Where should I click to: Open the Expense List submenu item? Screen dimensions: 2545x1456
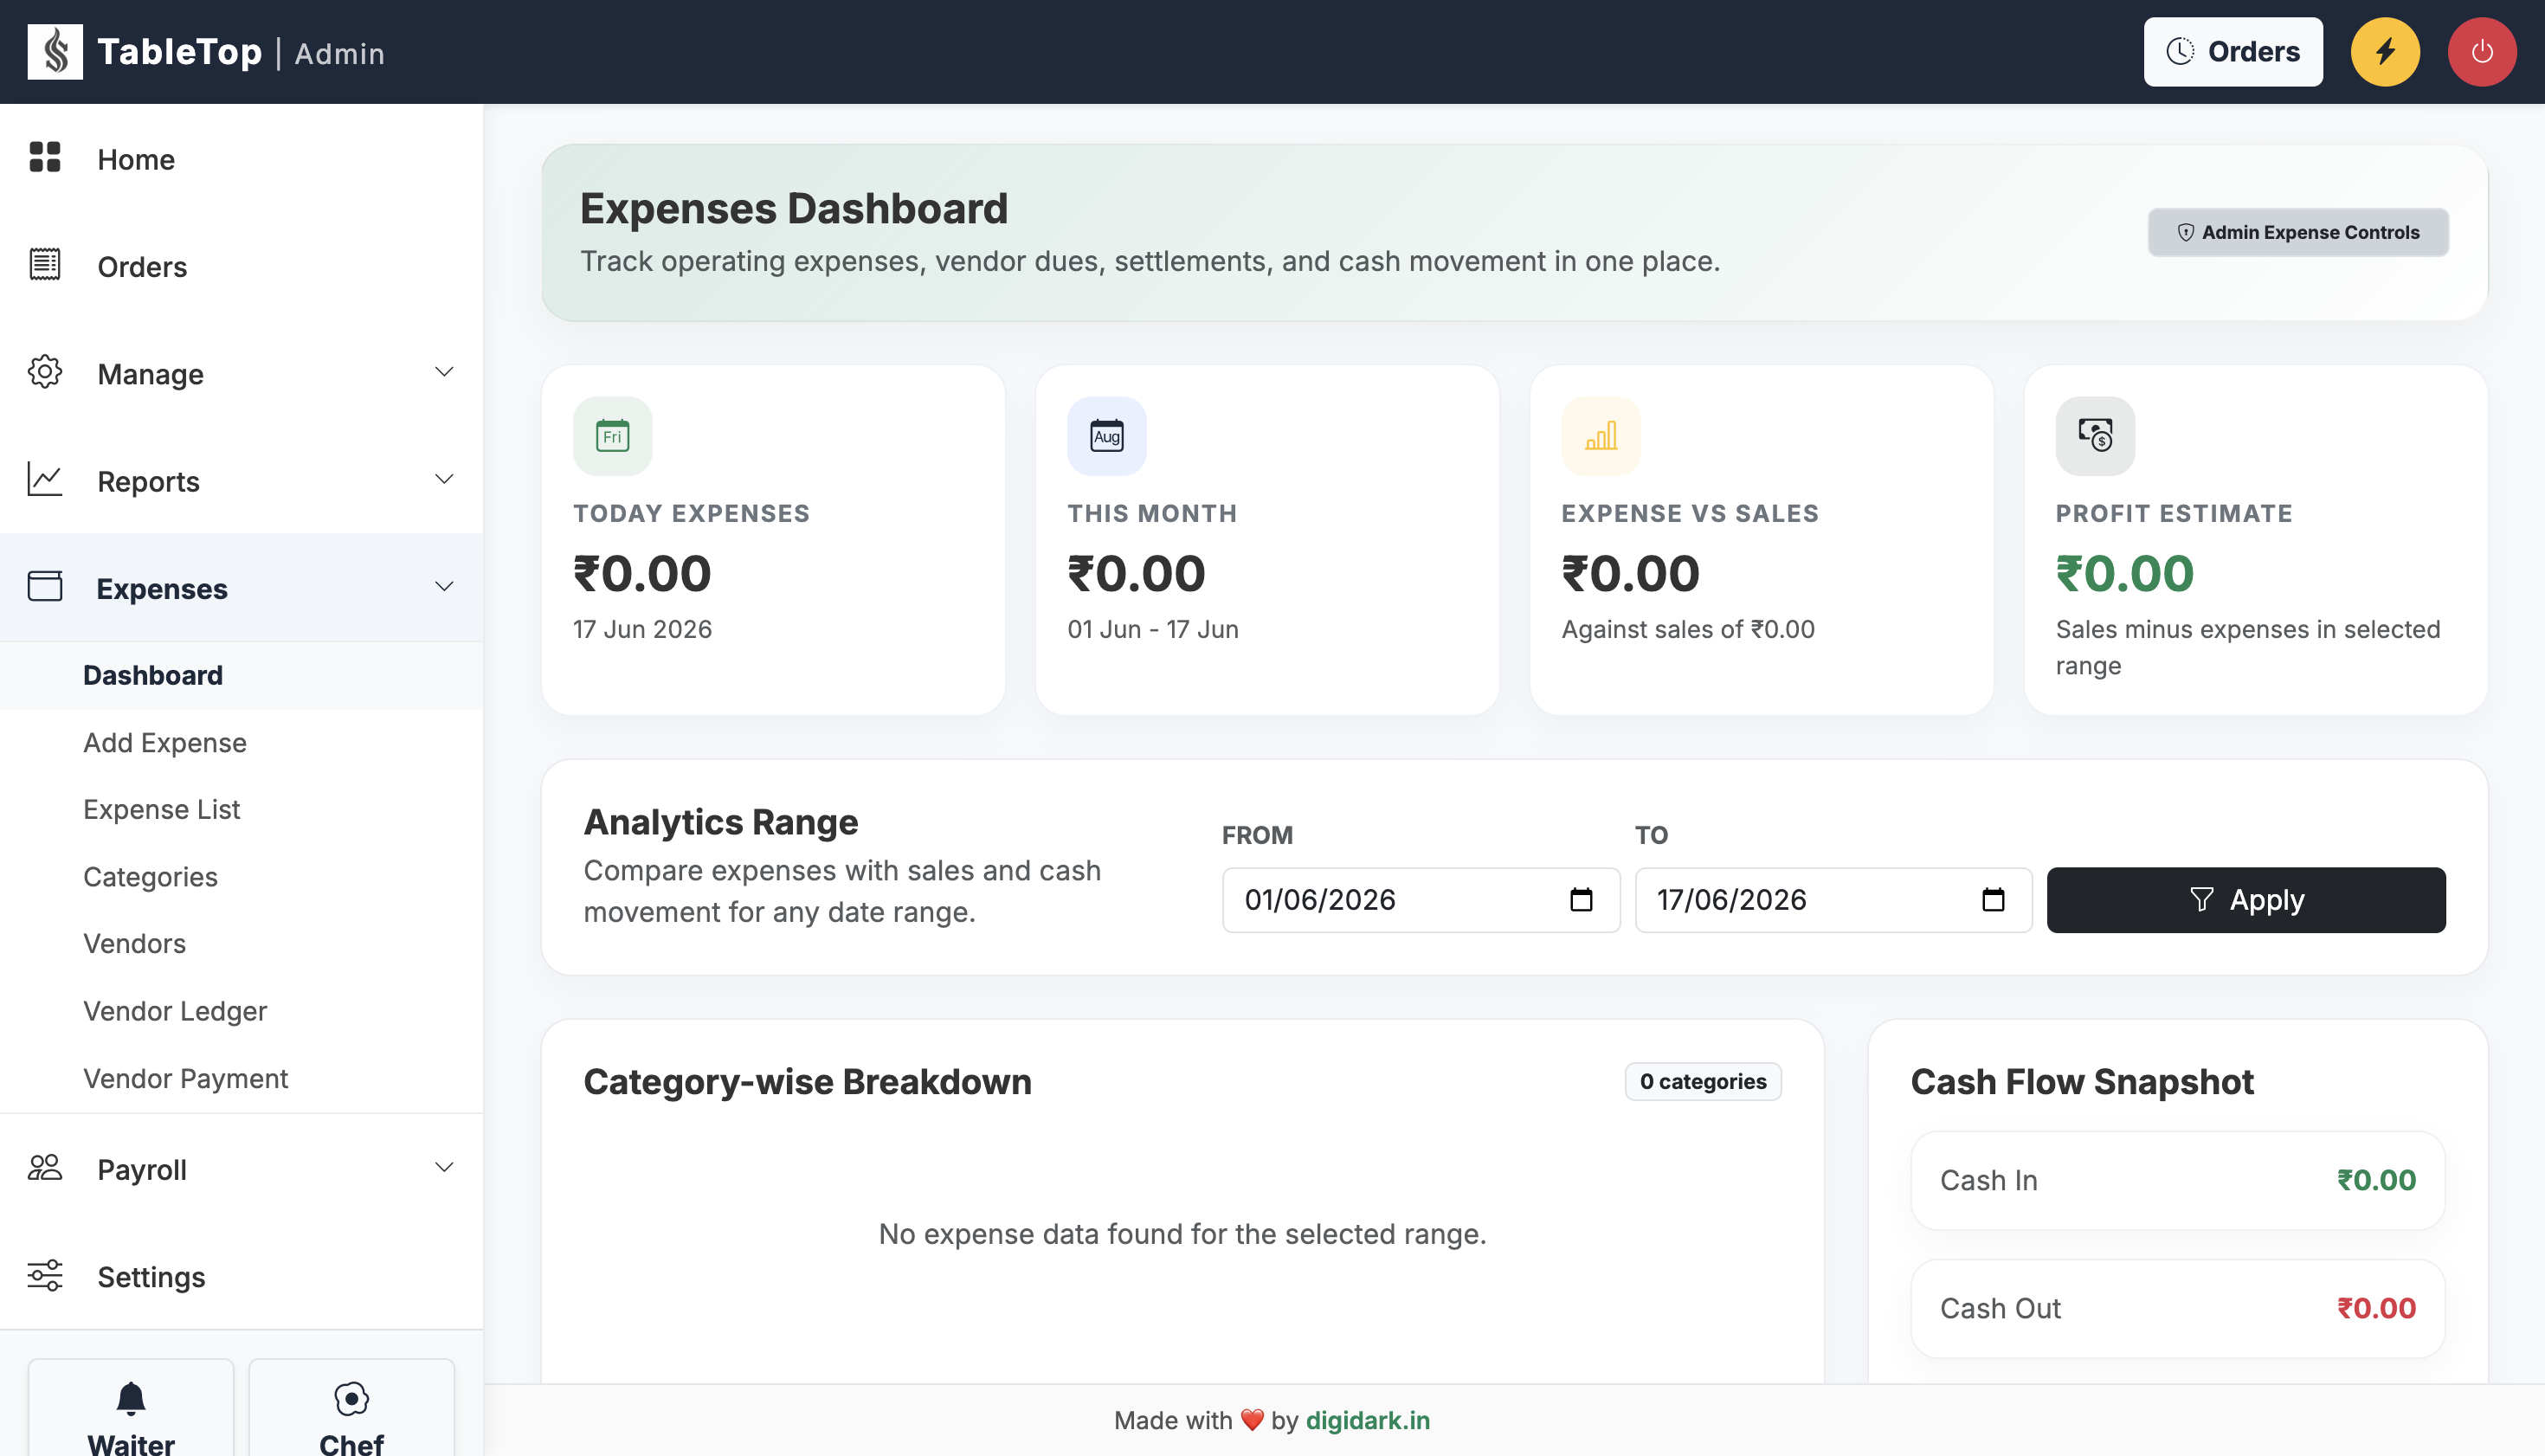tap(241, 809)
